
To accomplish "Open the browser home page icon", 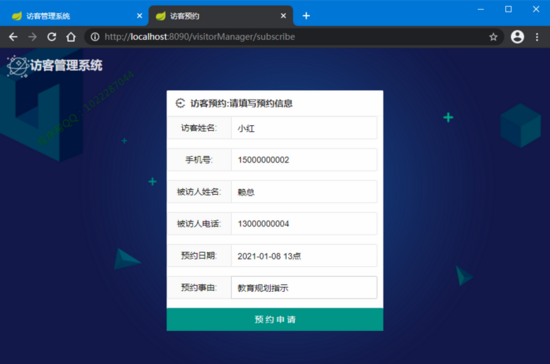I will click(71, 37).
